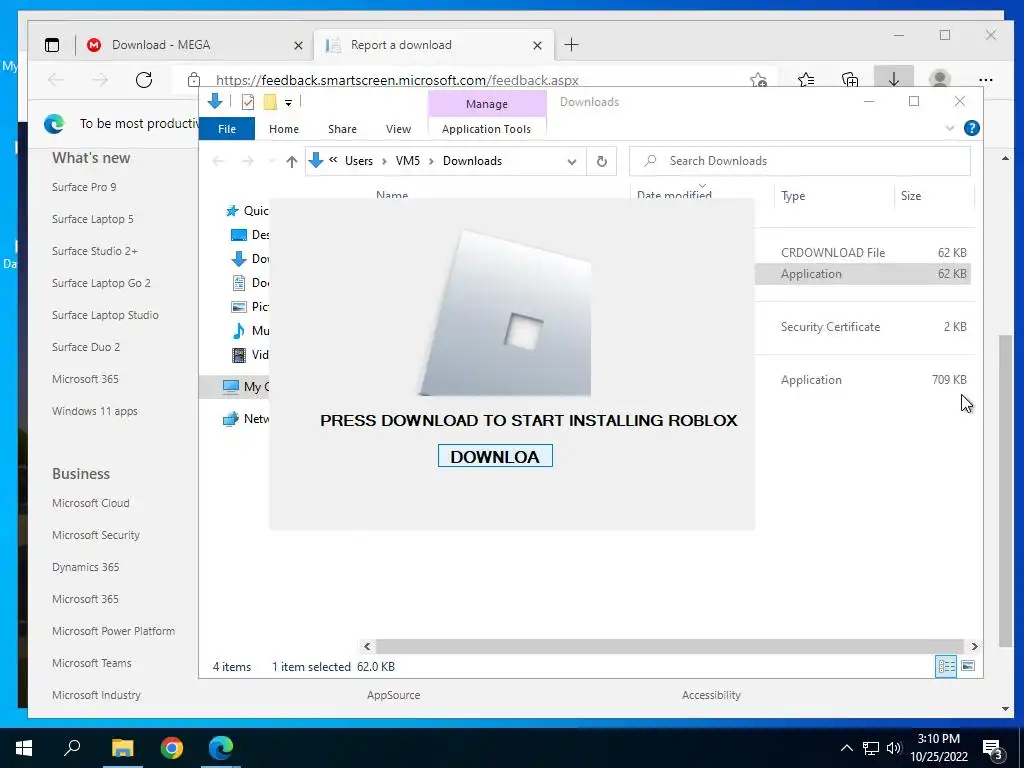Open the Edge tab actions menu icon
The height and width of the screenshot is (768, 1024).
pyautogui.click(x=52, y=45)
